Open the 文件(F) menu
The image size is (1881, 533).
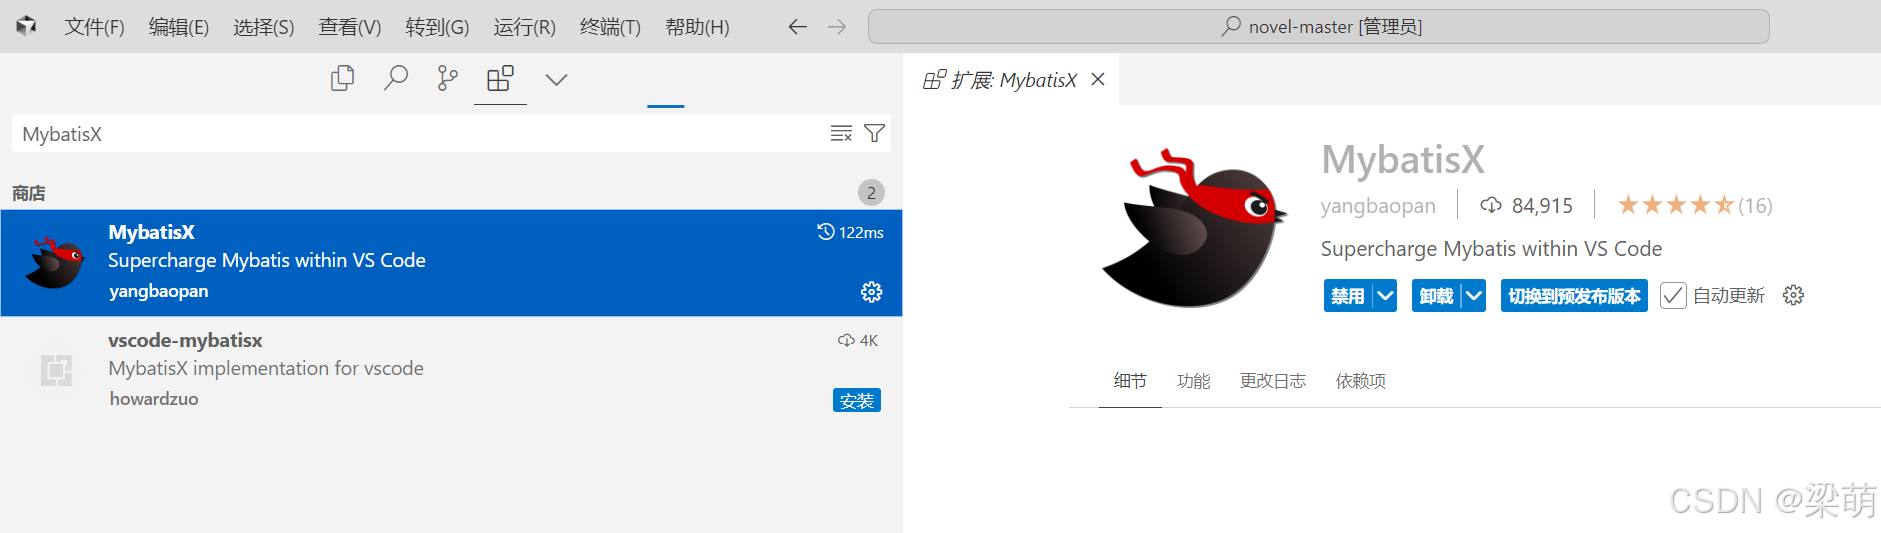tap(95, 27)
